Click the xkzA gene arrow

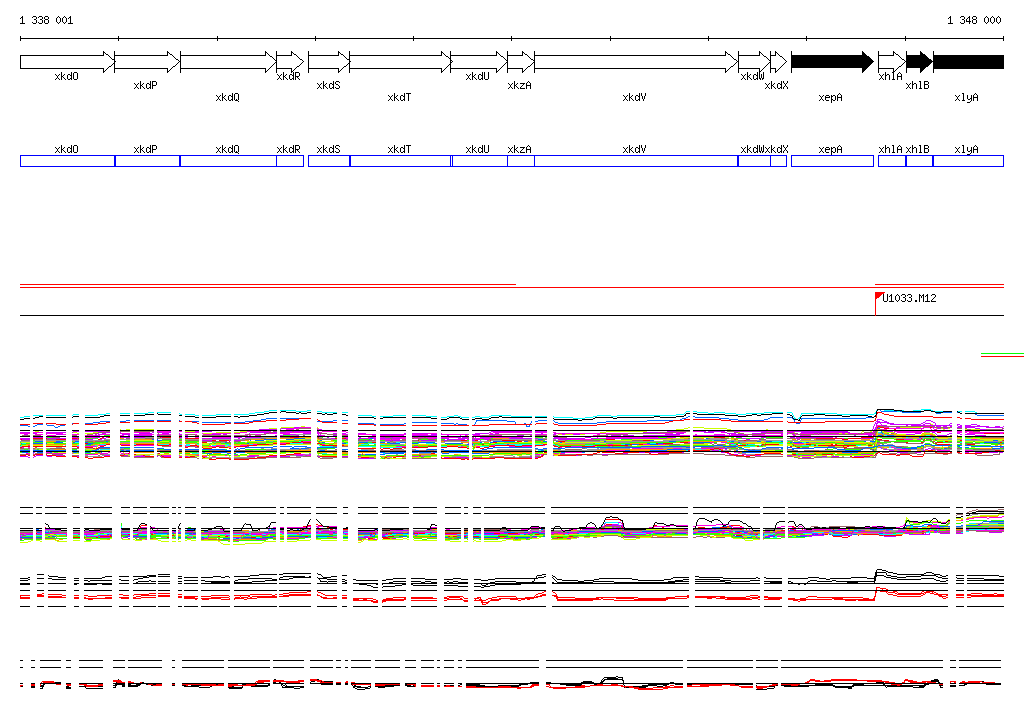[x=520, y=62]
